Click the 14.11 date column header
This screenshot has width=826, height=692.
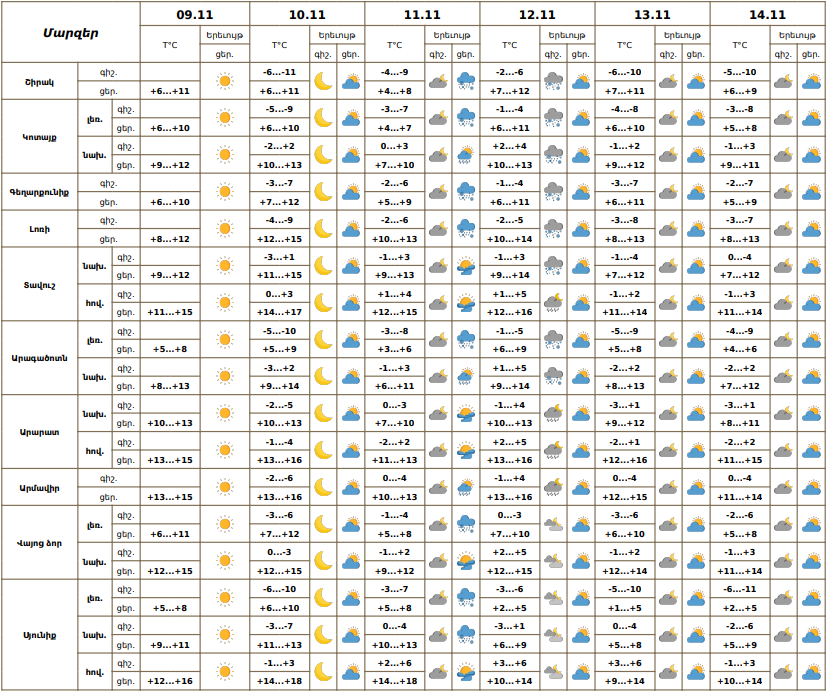tap(767, 15)
